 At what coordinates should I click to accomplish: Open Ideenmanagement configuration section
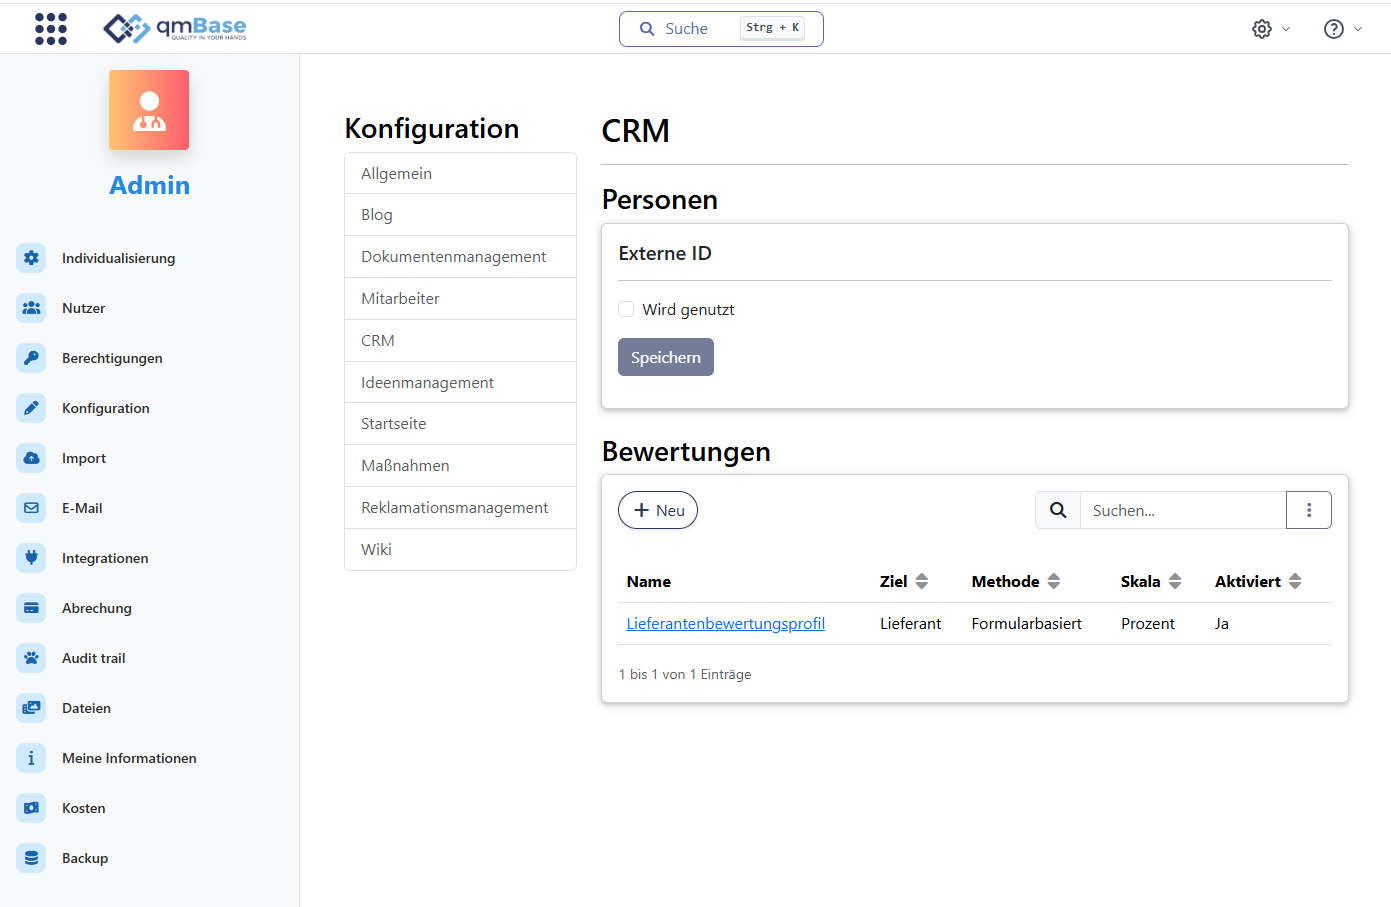click(x=460, y=382)
